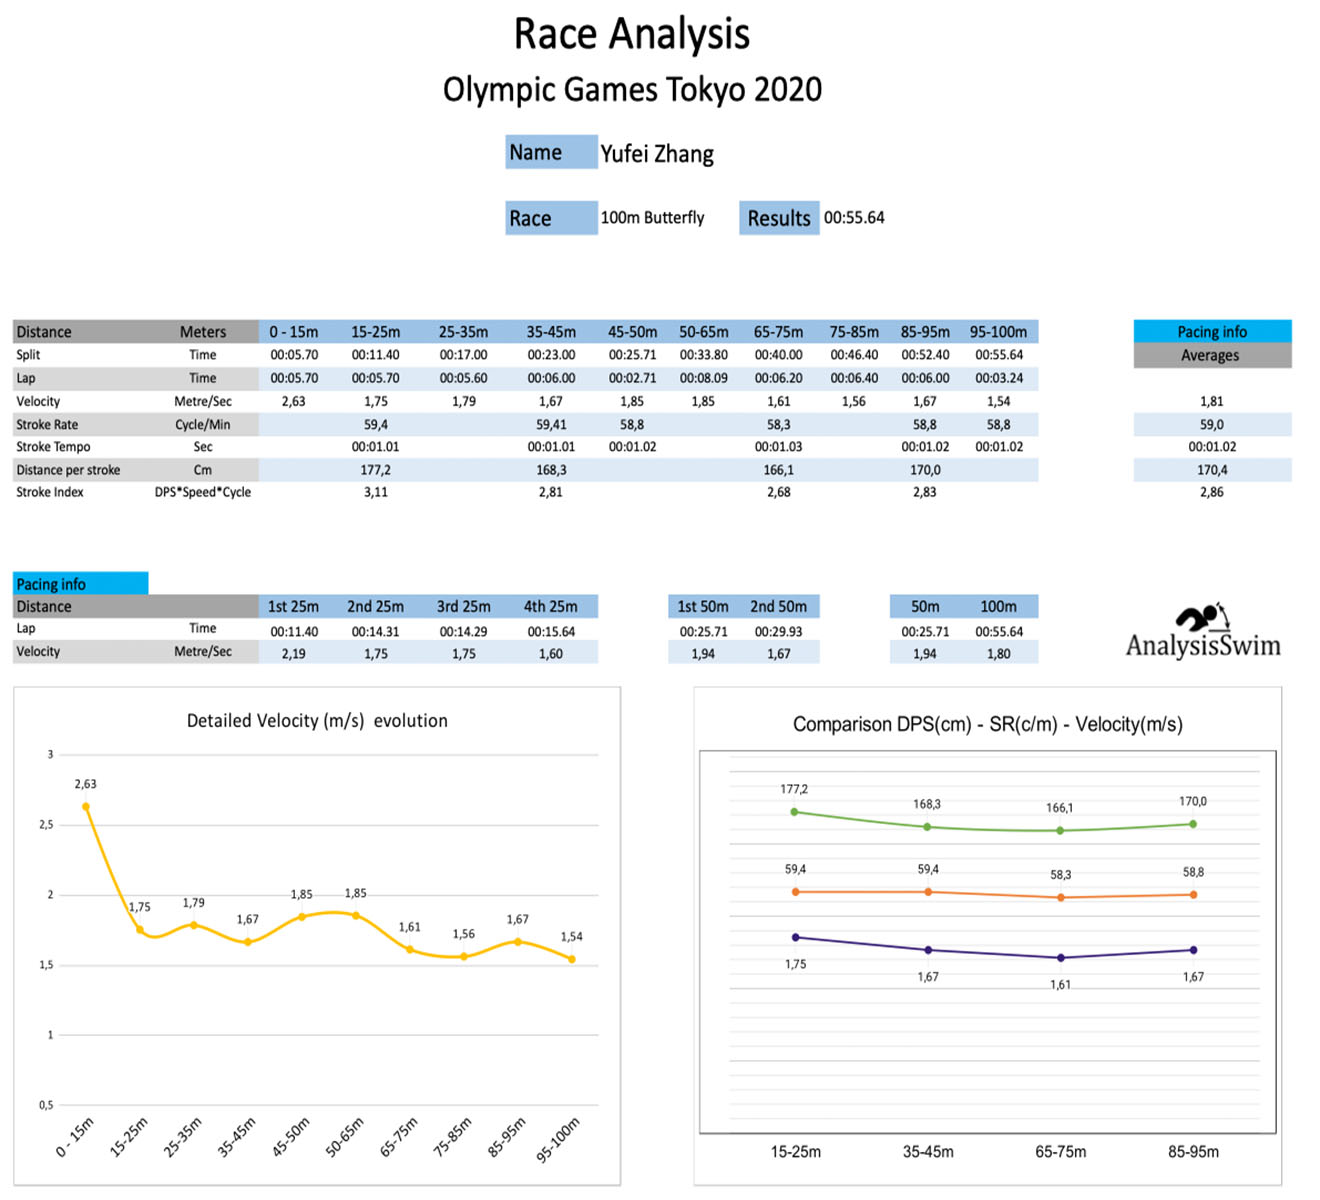Click the Comparison DPS-SR-Velocity chart title
Image resolution: width=1320 pixels, height=1200 pixels.
(x=987, y=725)
